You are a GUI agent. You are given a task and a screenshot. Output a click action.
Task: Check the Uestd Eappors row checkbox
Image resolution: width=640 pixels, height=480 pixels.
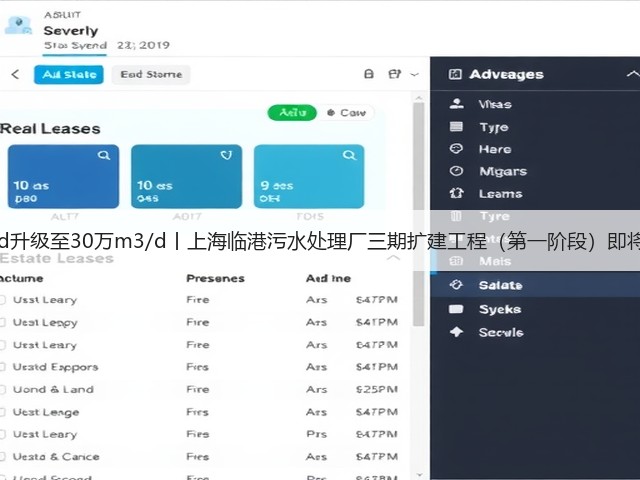[2, 367]
